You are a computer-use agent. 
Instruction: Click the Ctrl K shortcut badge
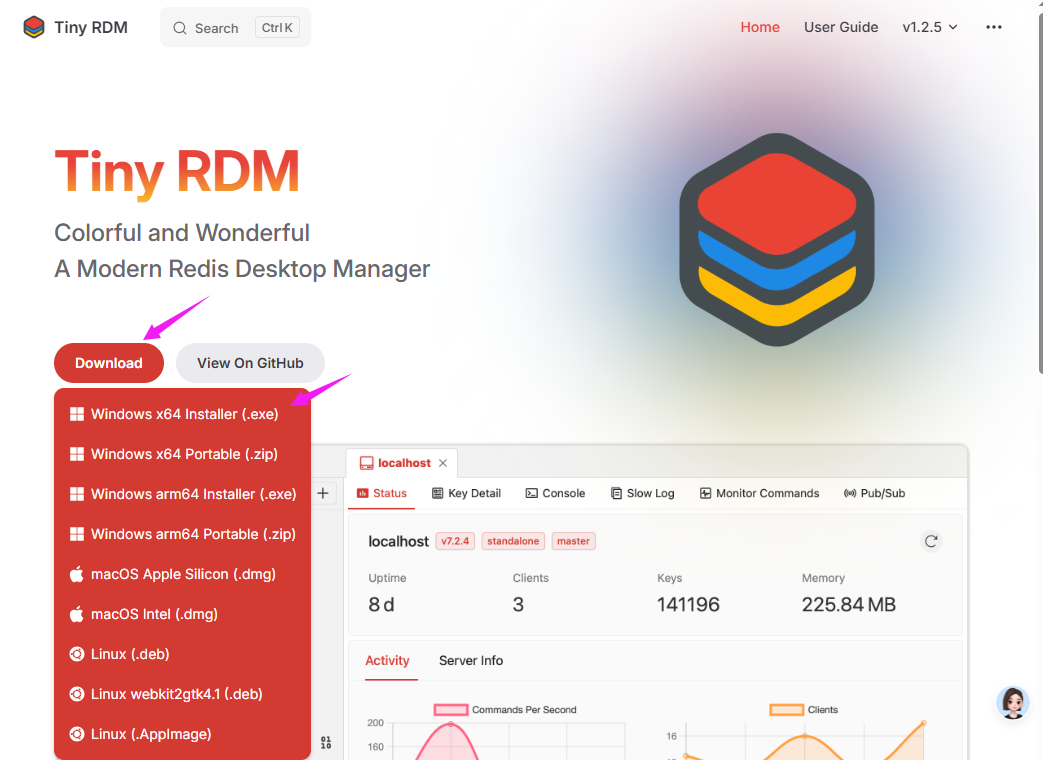(277, 27)
